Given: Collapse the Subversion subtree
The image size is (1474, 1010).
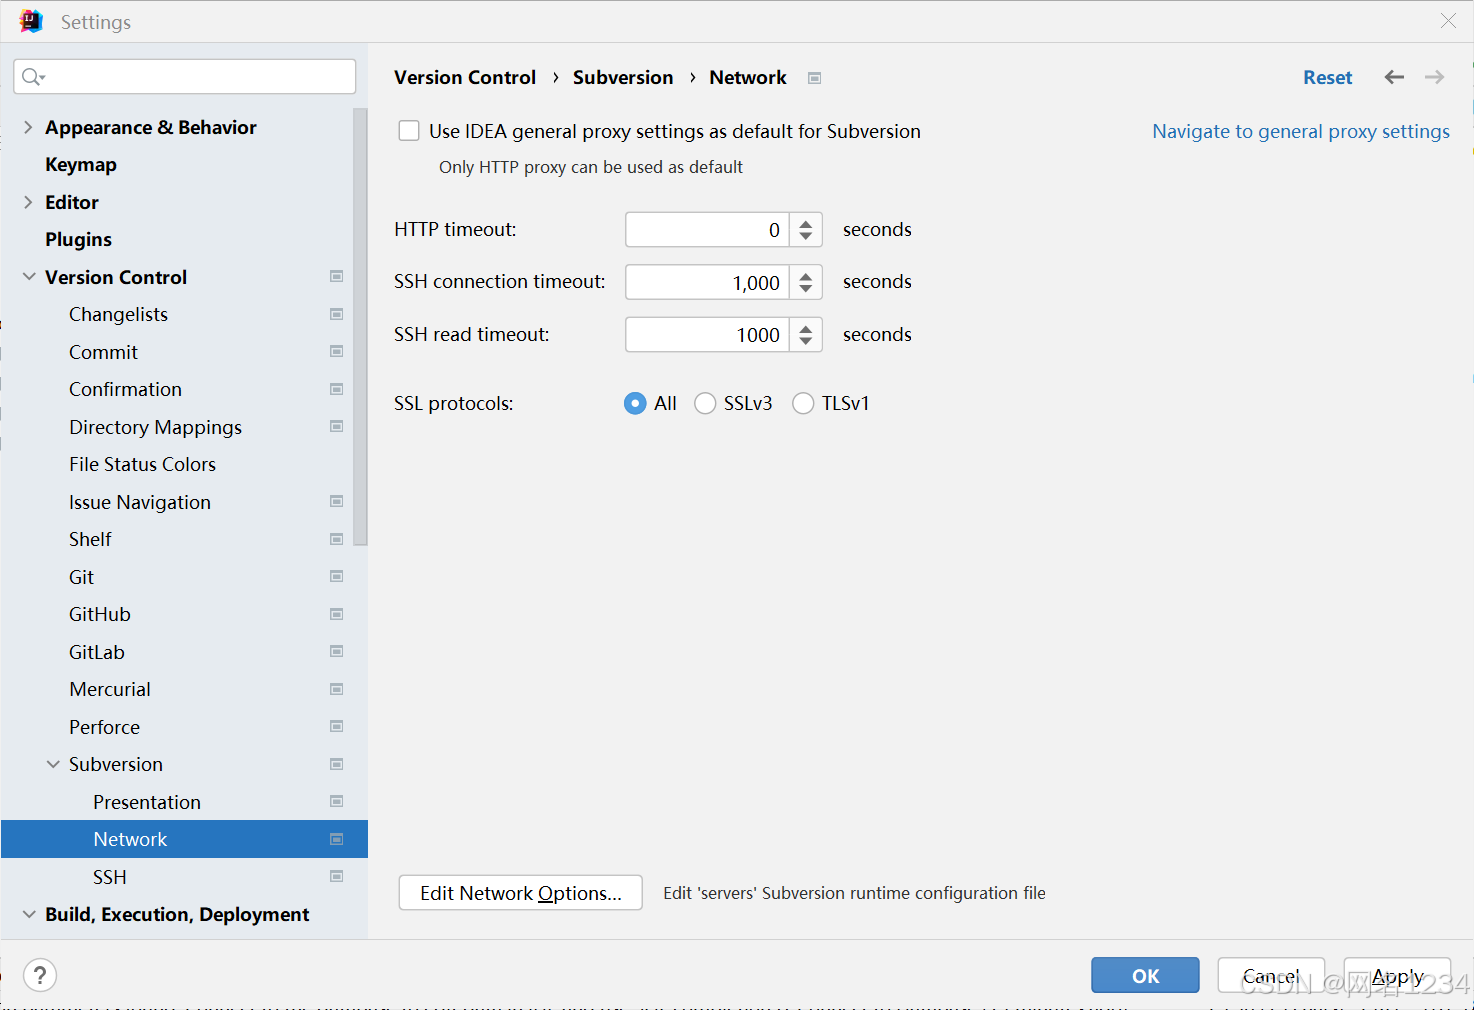Looking at the screenshot, I should (x=53, y=764).
